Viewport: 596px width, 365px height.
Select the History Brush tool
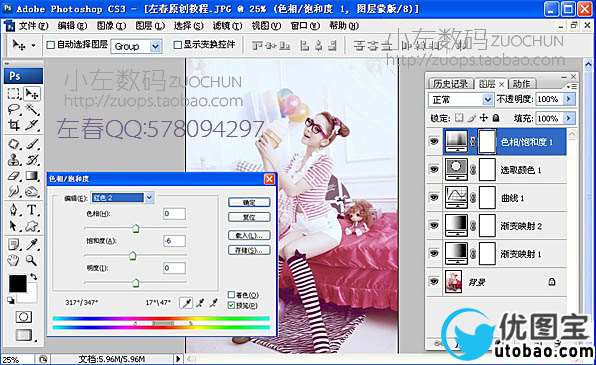[32, 160]
